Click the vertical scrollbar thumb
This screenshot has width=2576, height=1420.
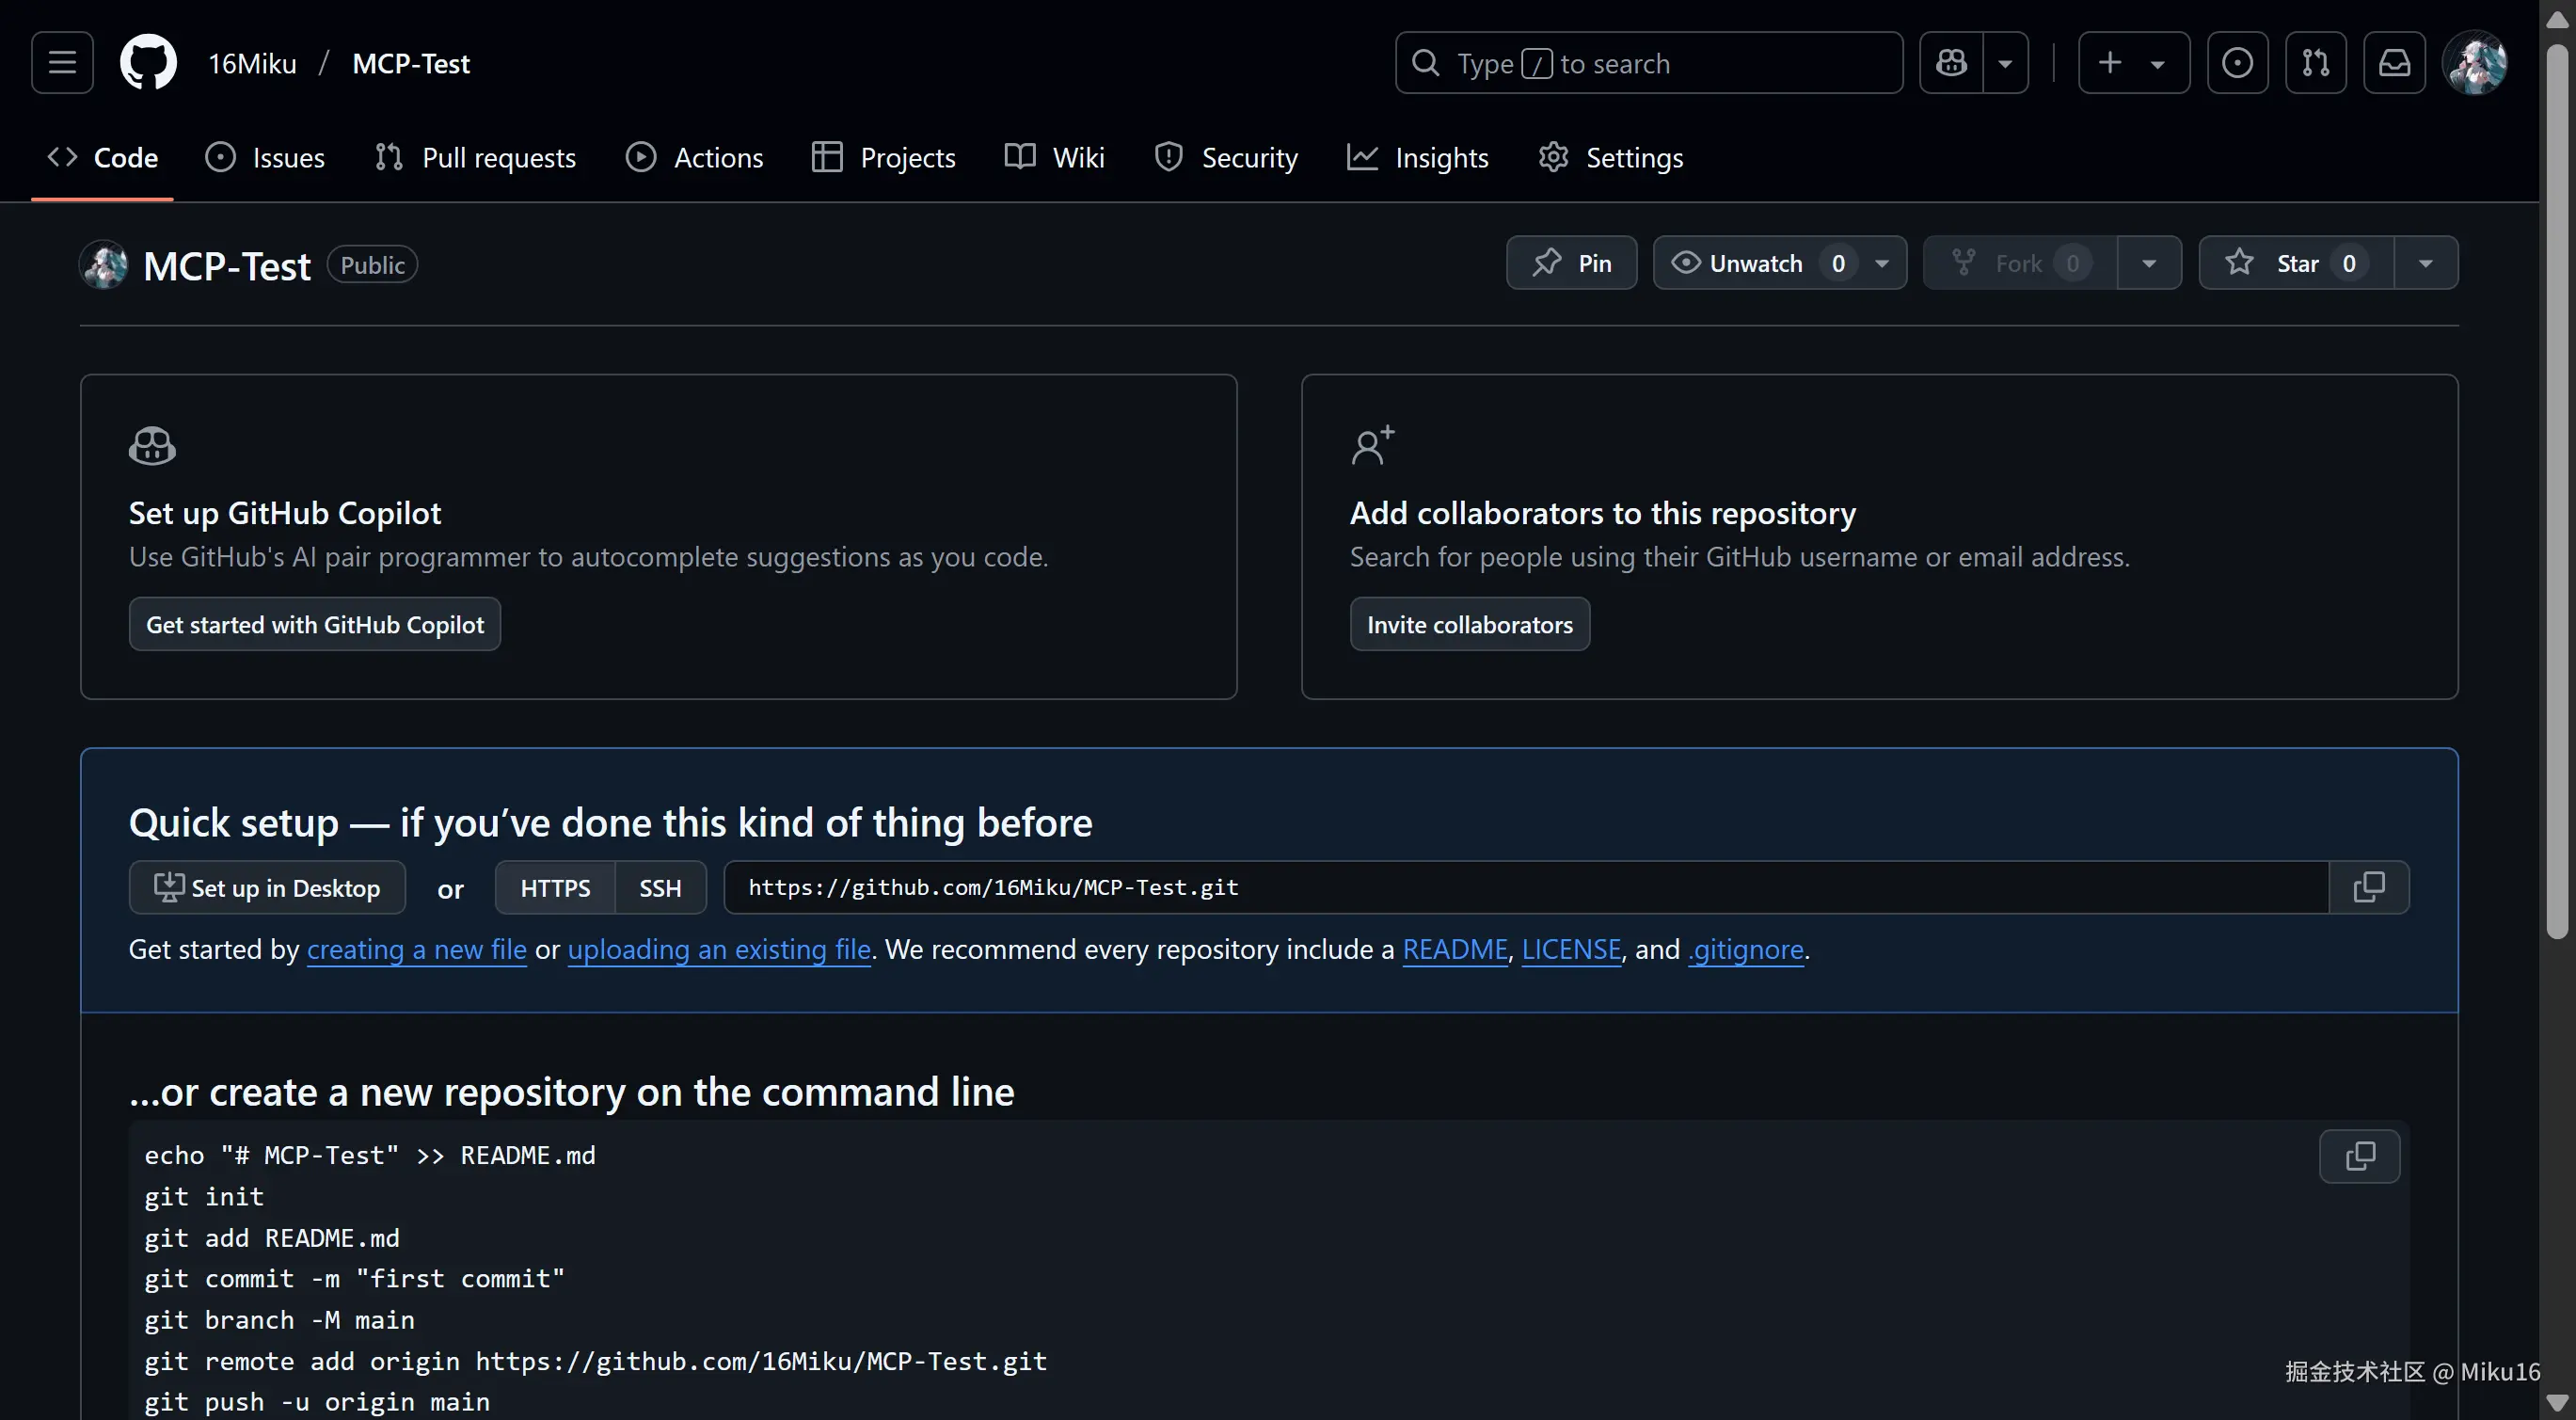[2557, 490]
